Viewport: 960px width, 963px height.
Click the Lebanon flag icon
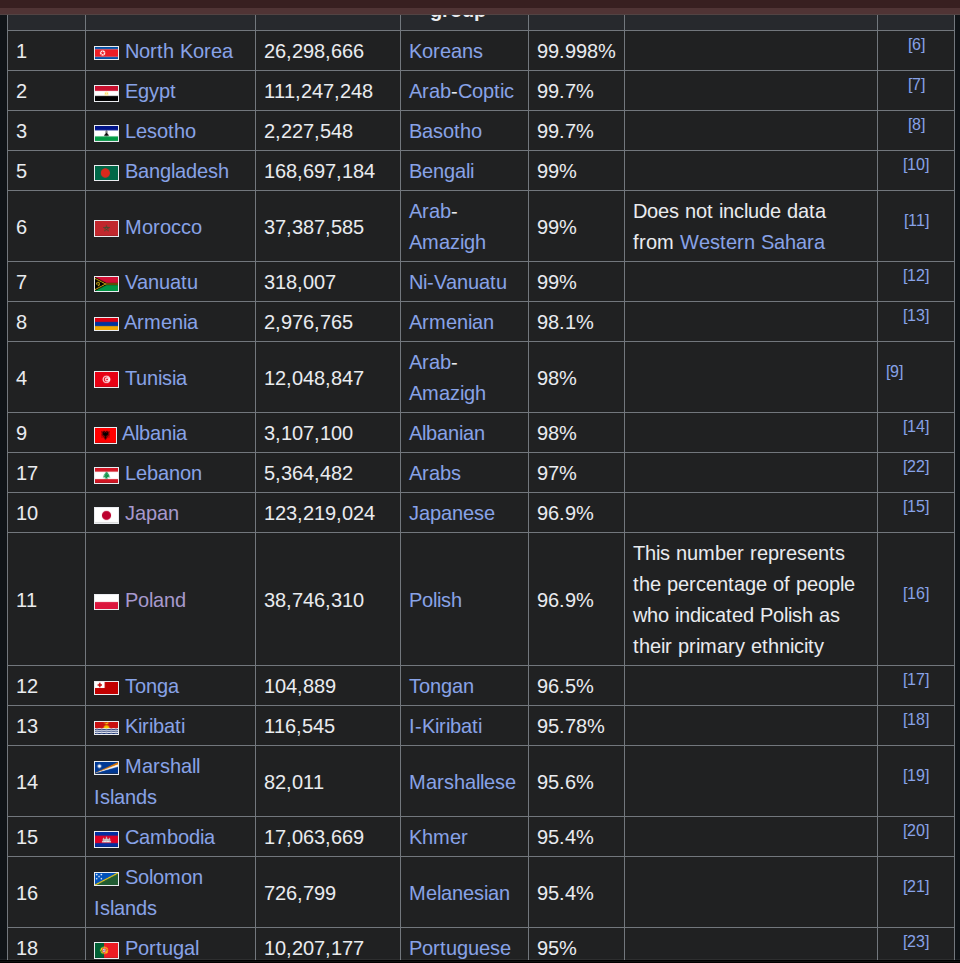106,475
